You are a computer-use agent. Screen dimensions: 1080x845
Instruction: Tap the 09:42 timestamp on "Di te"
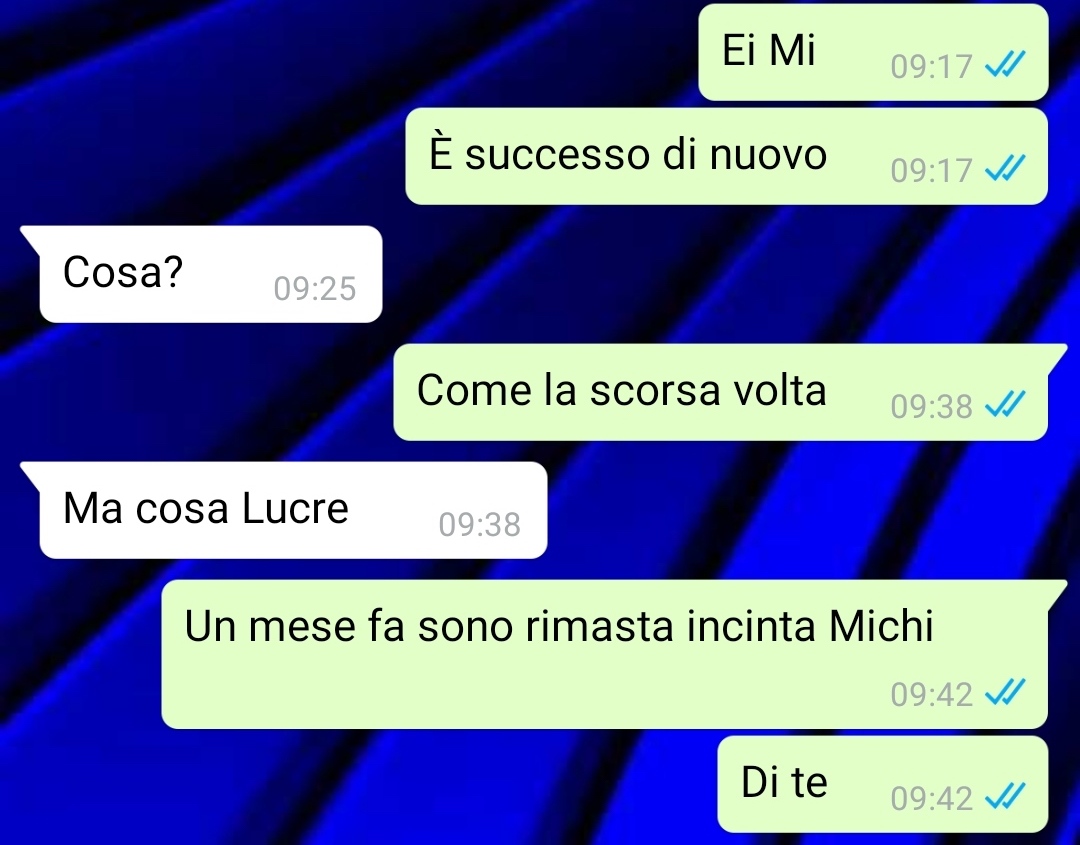coord(931,799)
